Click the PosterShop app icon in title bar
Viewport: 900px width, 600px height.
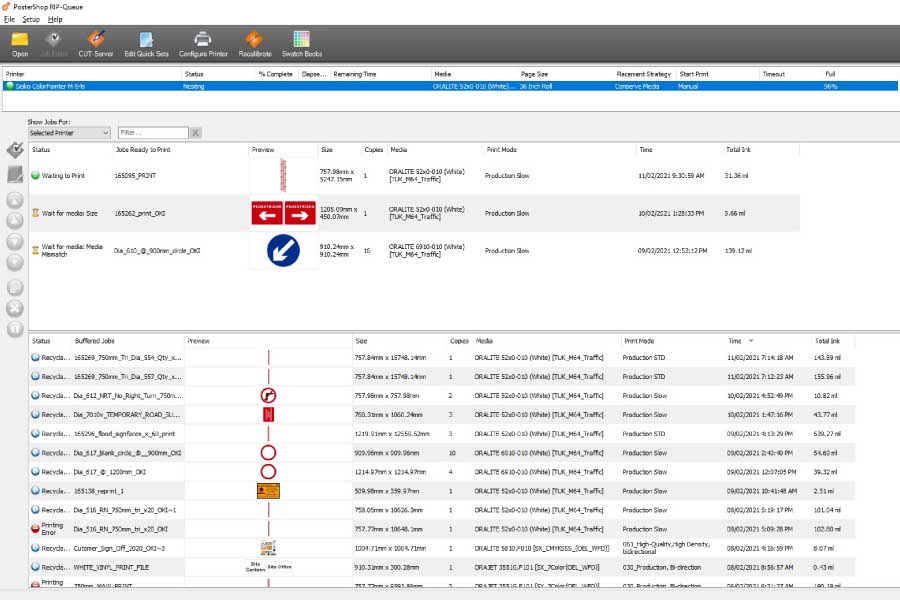point(6,7)
